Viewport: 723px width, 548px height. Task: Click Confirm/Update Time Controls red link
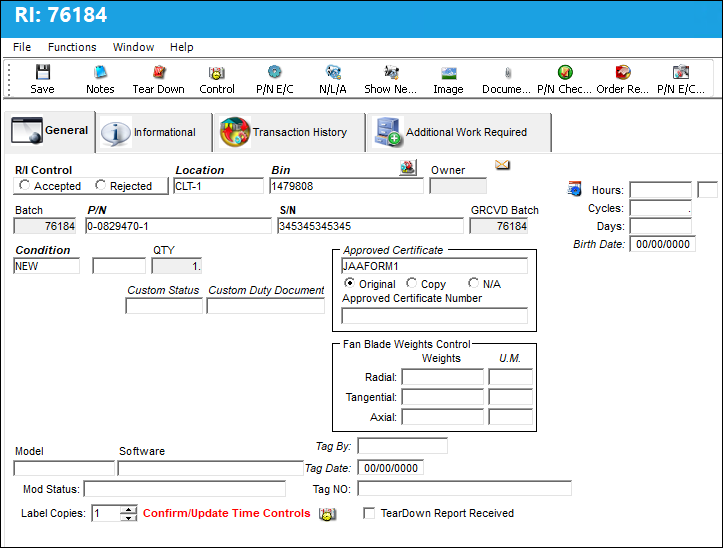click(226, 513)
